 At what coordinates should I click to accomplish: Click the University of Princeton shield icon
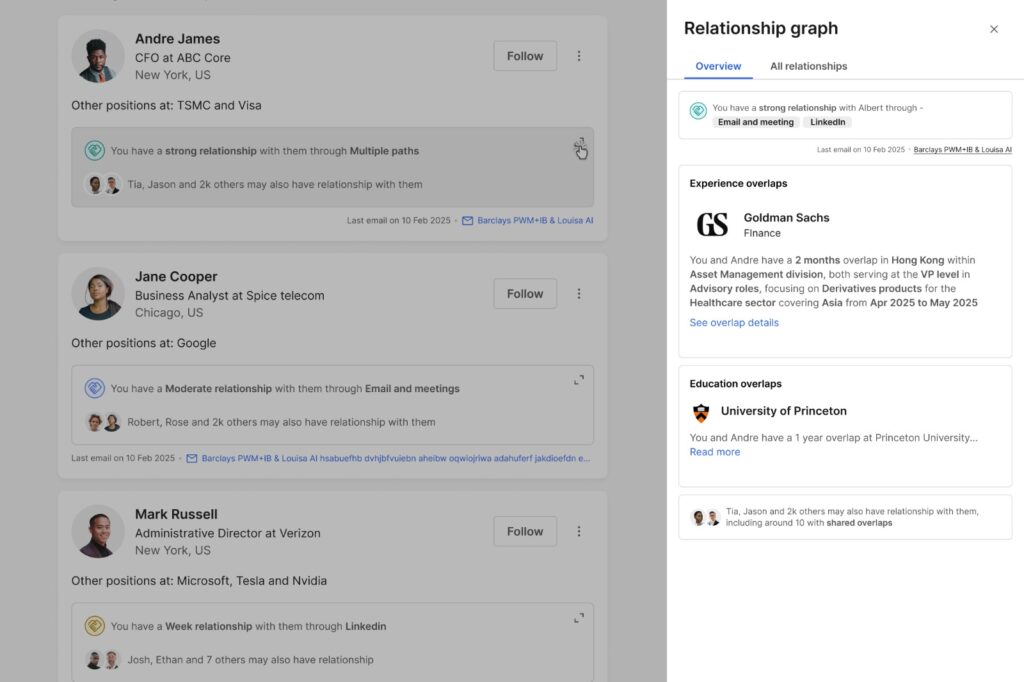click(701, 412)
